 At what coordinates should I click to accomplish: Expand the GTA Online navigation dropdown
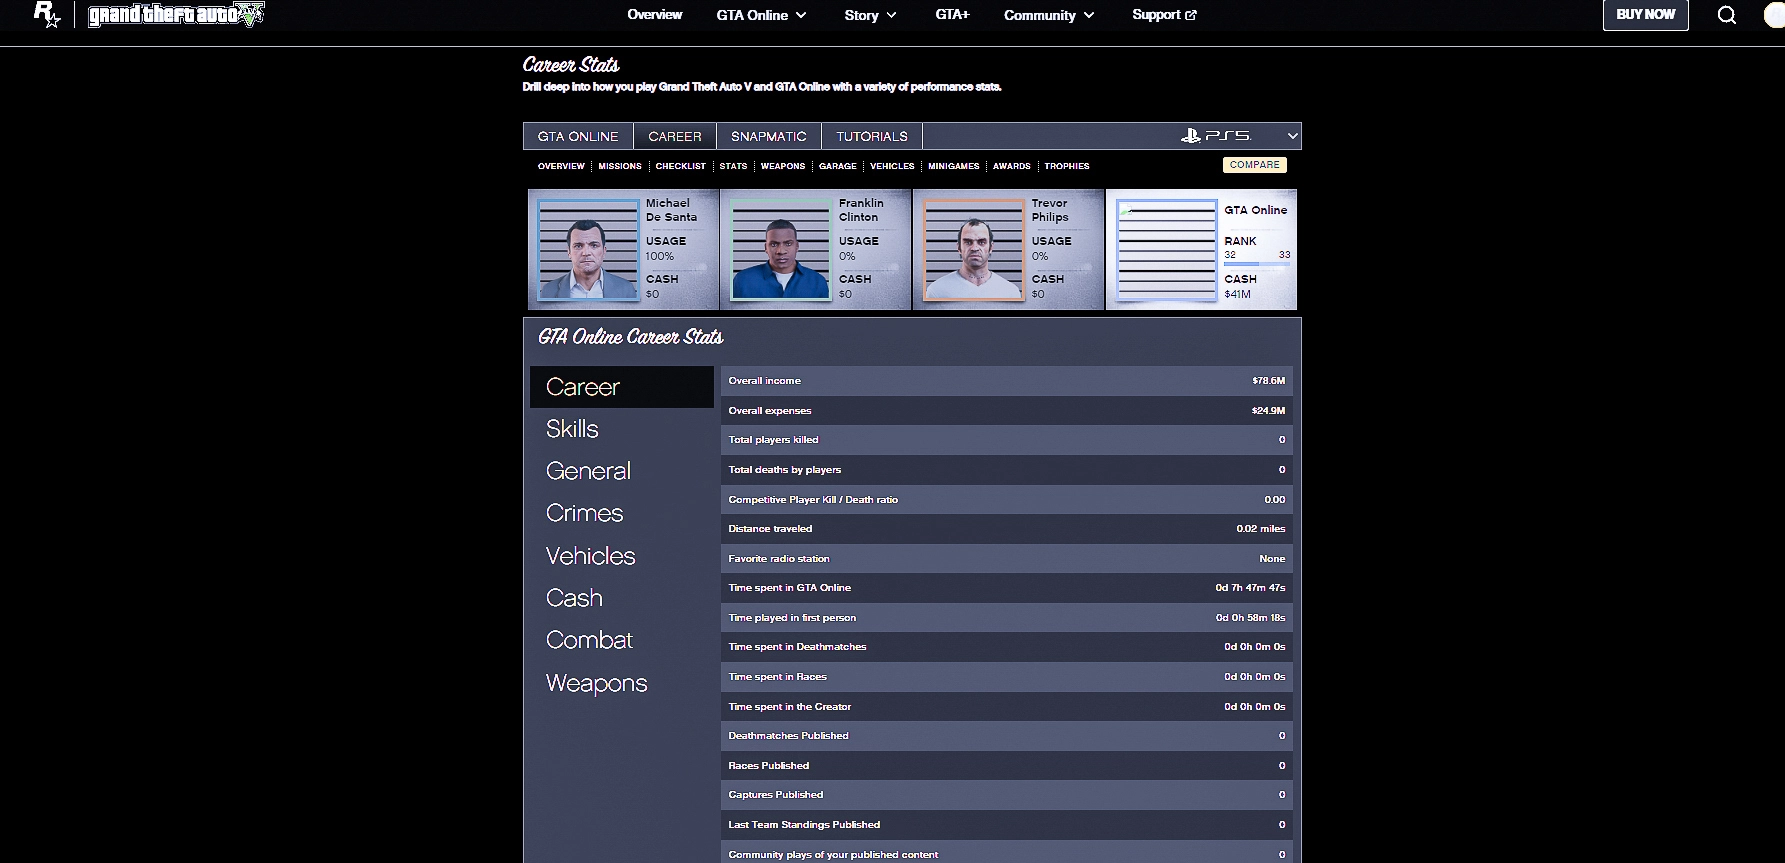pos(761,15)
